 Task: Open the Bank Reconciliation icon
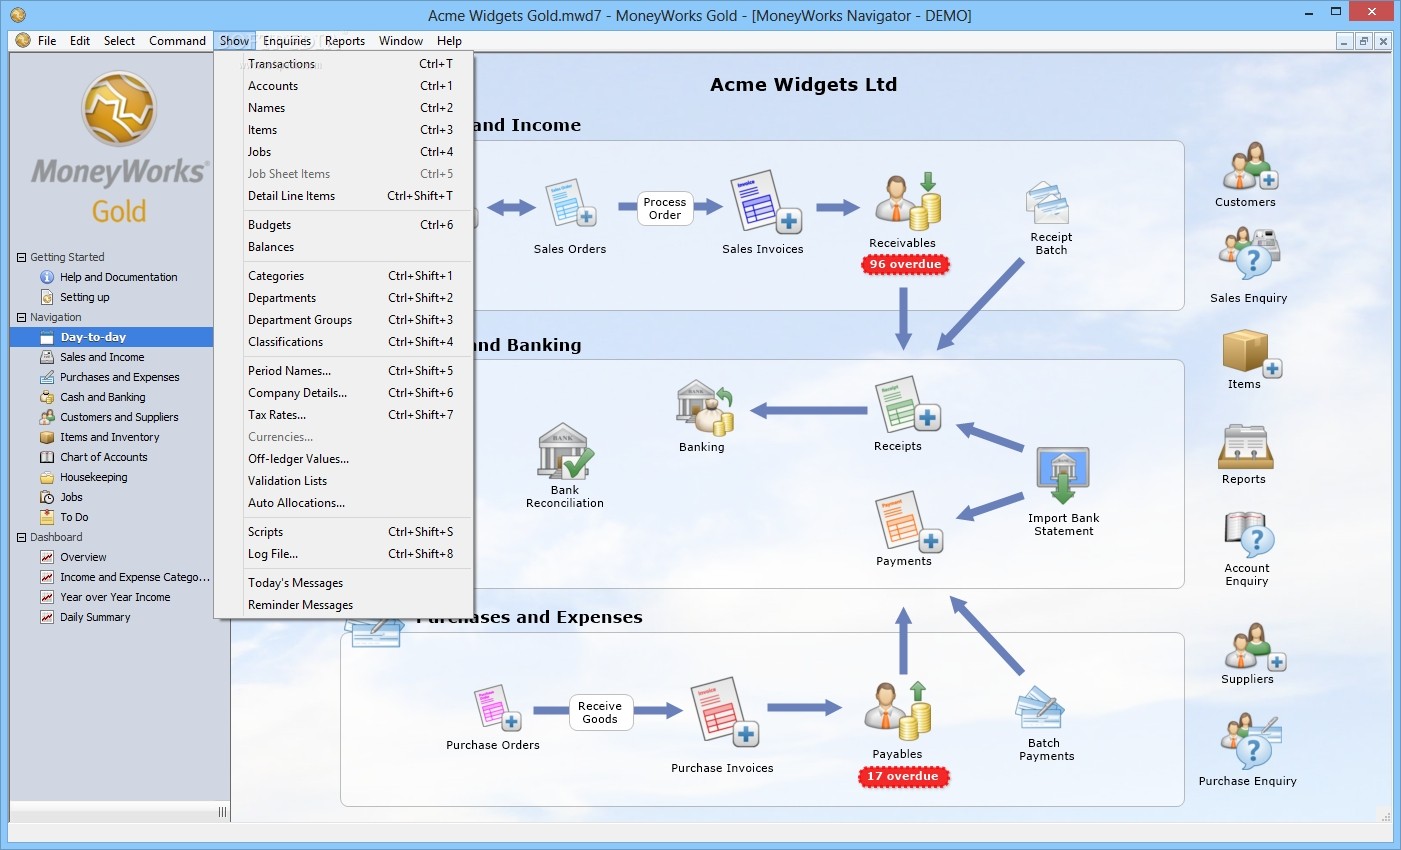[x=565, y=451]
